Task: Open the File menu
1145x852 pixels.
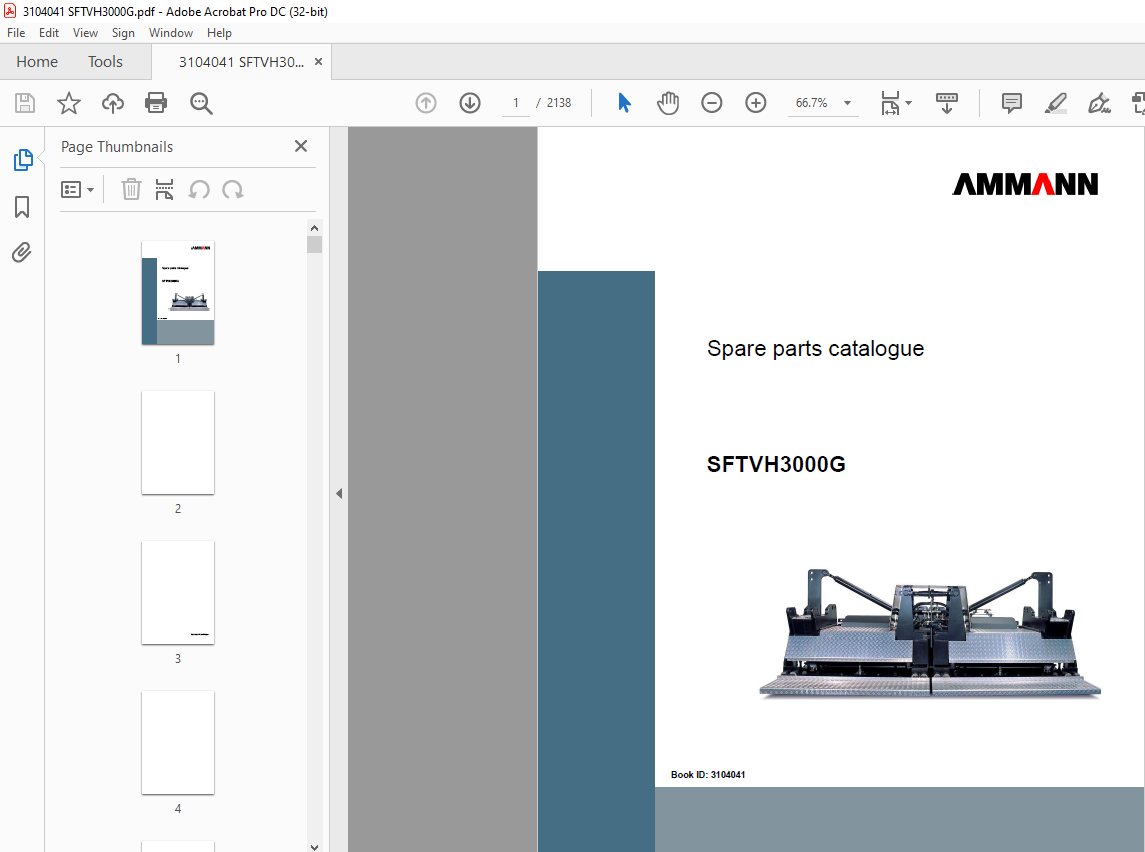Action: pyautogui.click(x=16, y=33)
